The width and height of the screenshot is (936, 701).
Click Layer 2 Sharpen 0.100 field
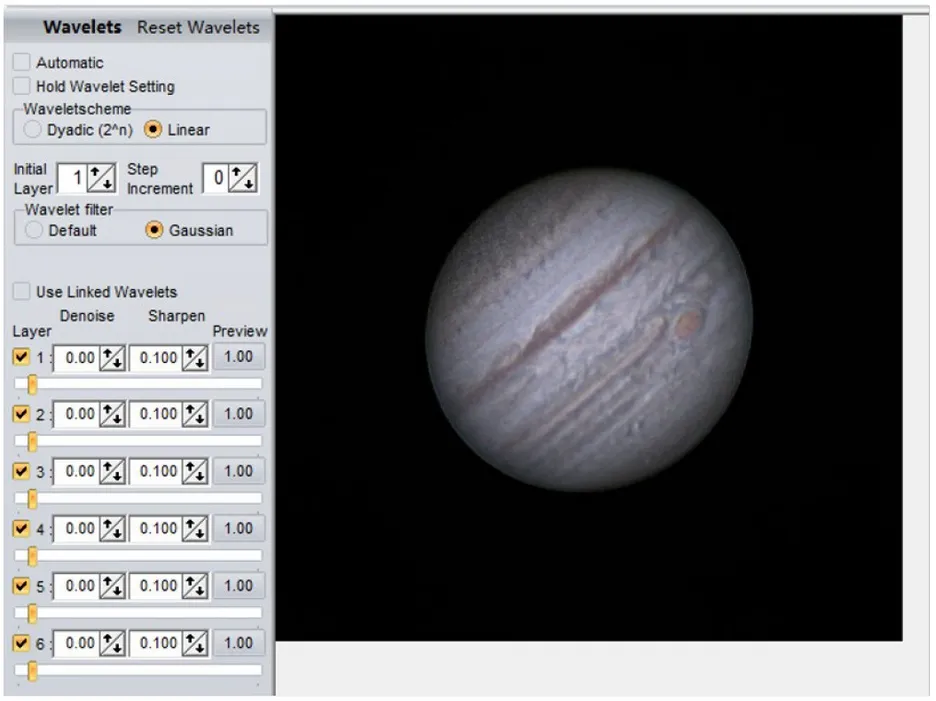tap(156, 414)
